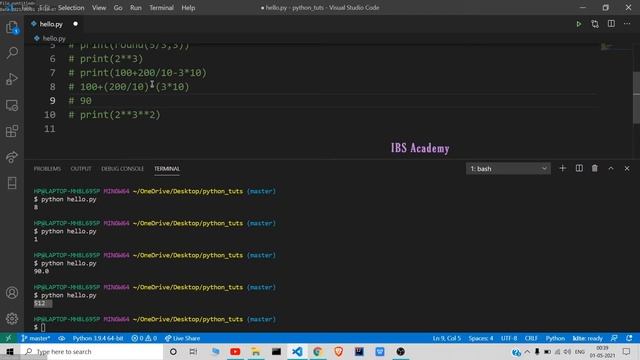Select Python 3.9.4 64-bit interpreter in status bar
Screen dimensions: 640x360
98,338
